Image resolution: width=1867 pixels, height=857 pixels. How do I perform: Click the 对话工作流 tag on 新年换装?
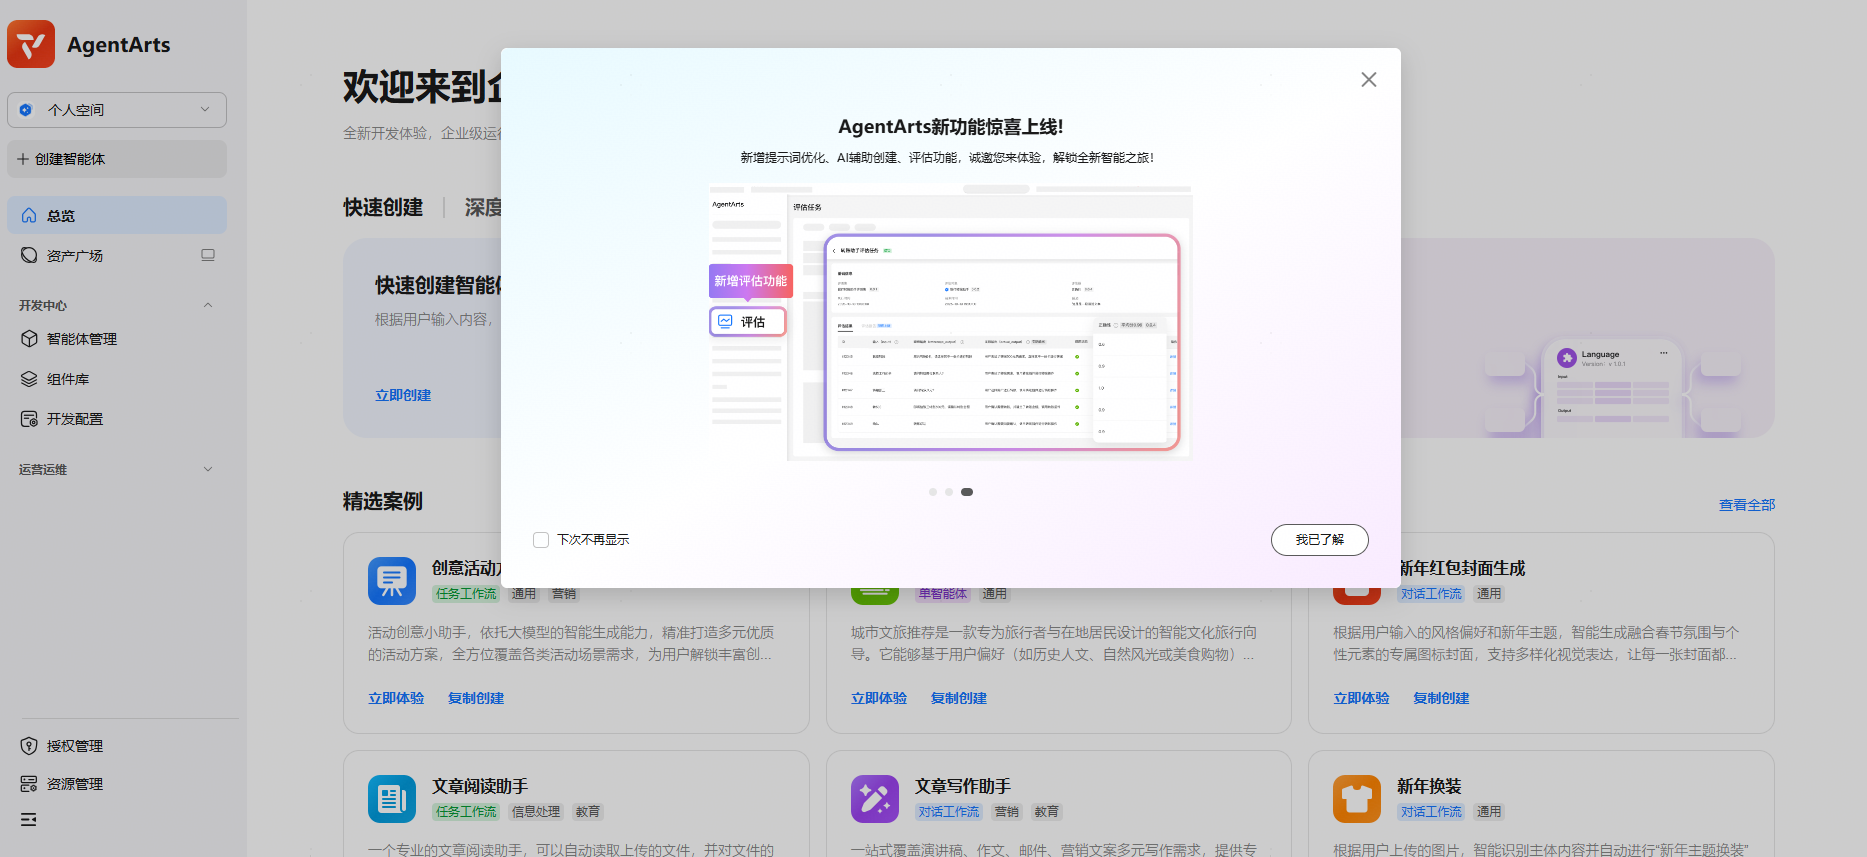(x=1431, y=812)
